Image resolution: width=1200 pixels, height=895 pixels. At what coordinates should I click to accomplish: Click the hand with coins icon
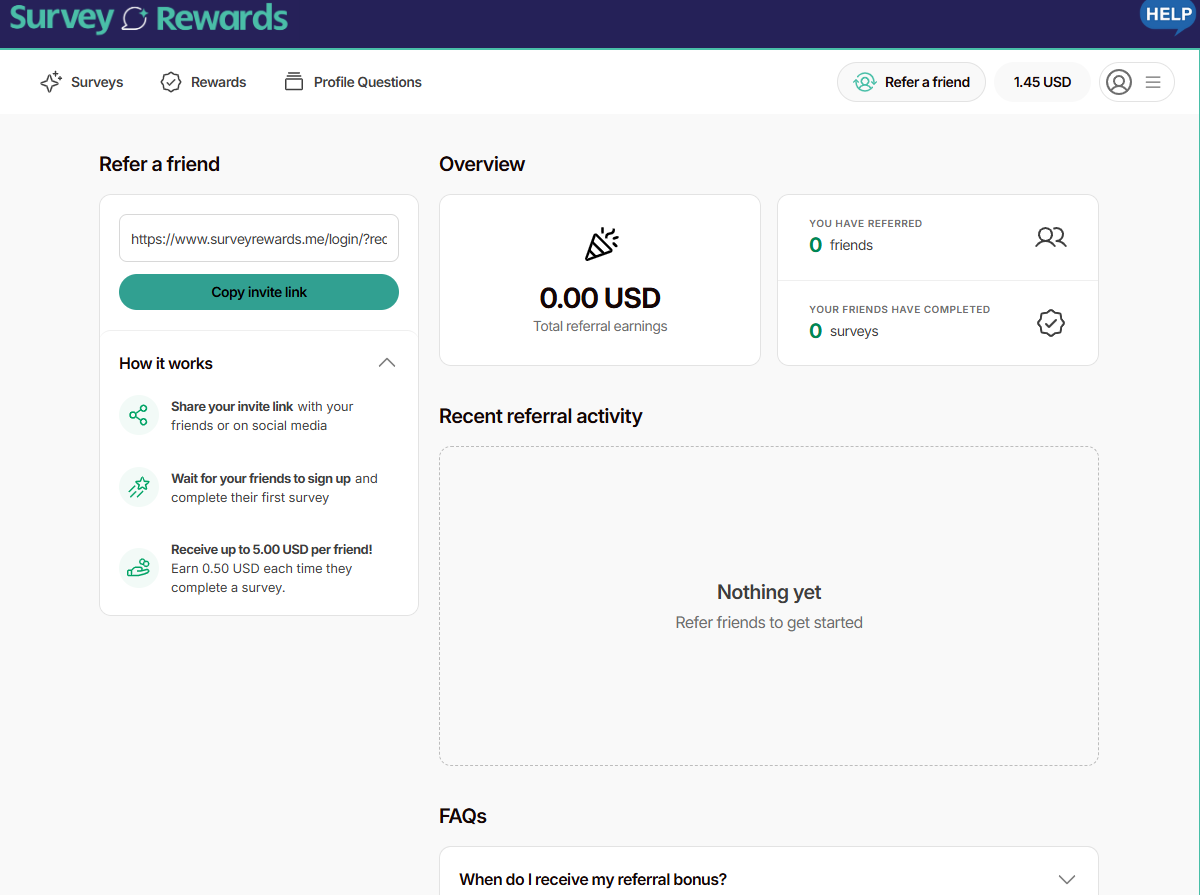click(x=138, y=567)
